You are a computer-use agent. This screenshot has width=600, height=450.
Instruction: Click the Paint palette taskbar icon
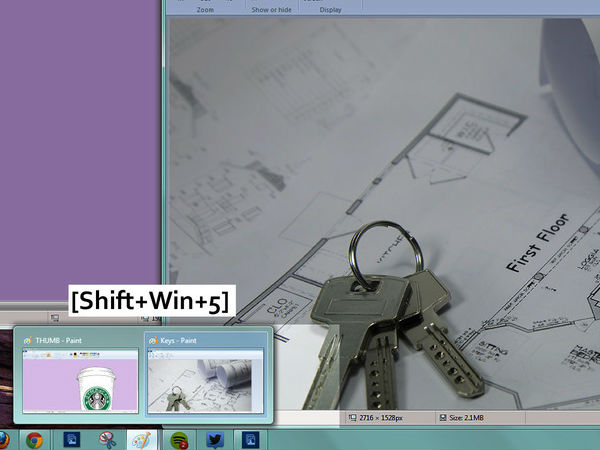[141, 439]
